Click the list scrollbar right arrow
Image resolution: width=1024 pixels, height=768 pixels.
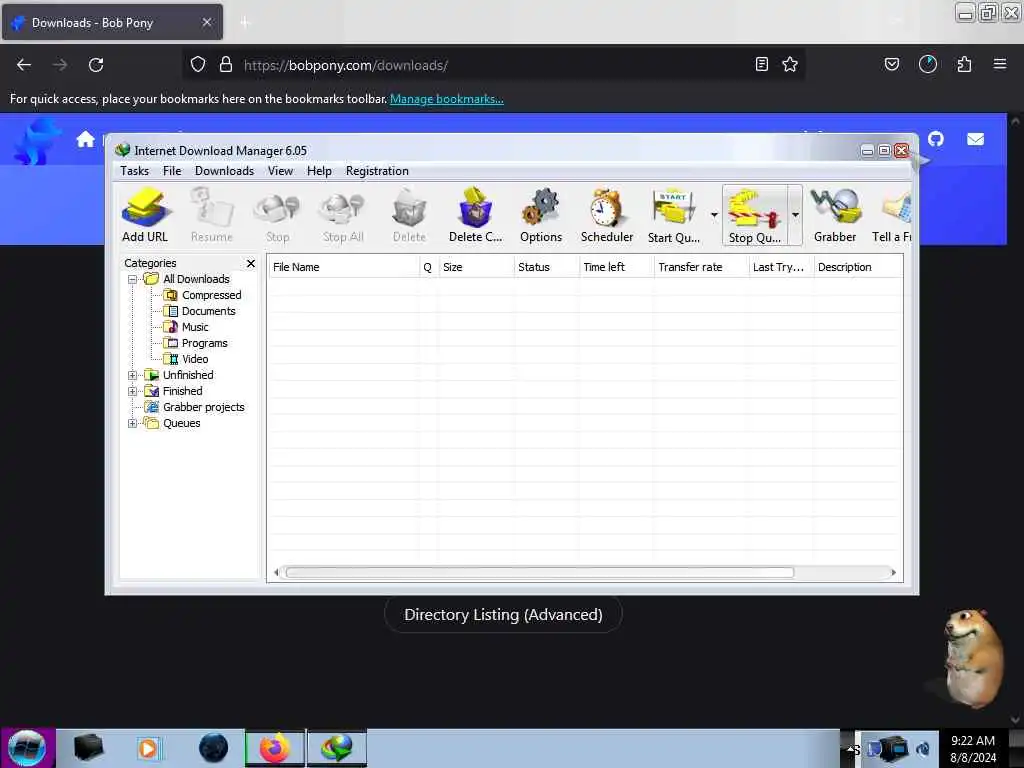tap(893, 573)
